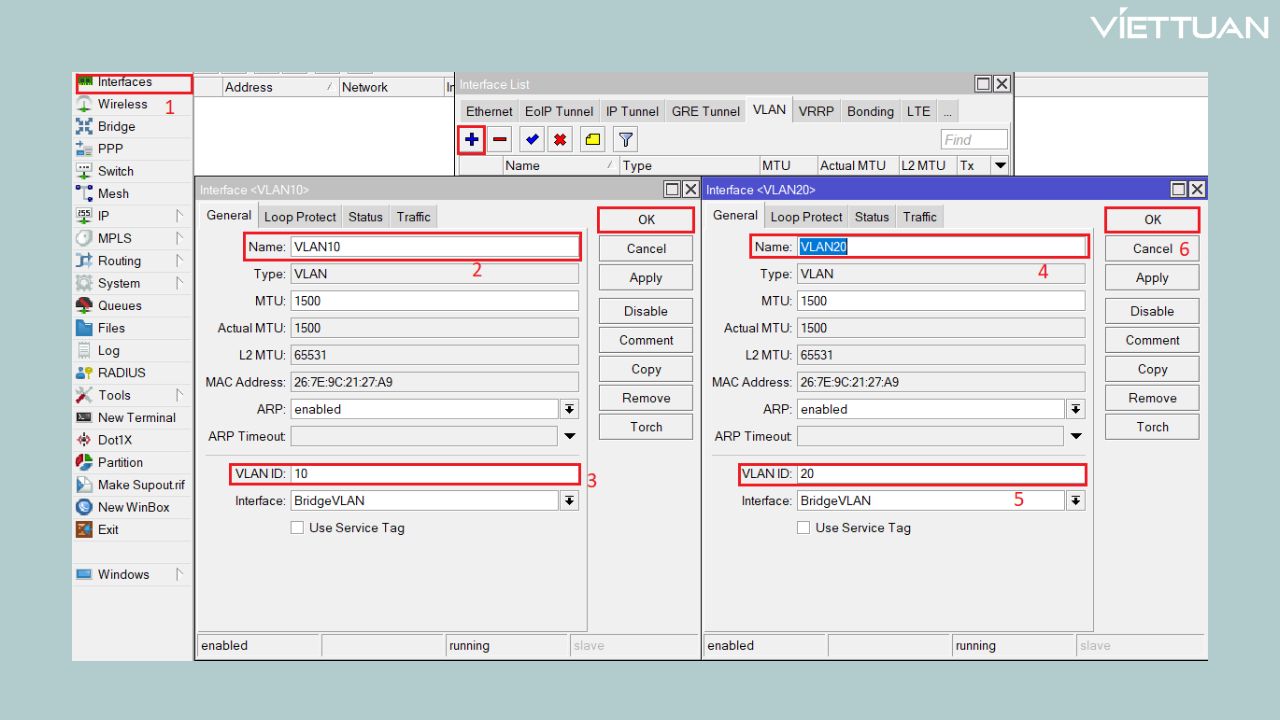Viewport: 1280px width, 720px height.
Task: Click the red X disable icon
Action: click(x=560, y=140)
